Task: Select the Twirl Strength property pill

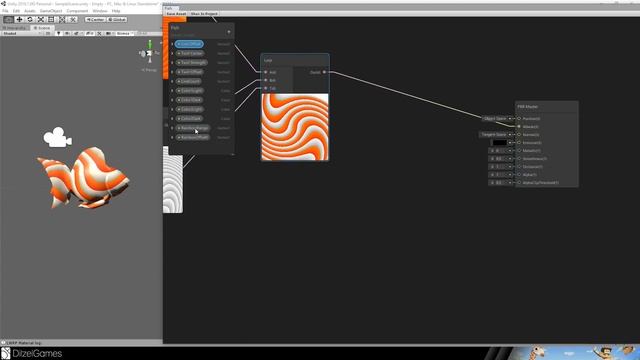Action: pyautogui.click(x=191, y=62)
